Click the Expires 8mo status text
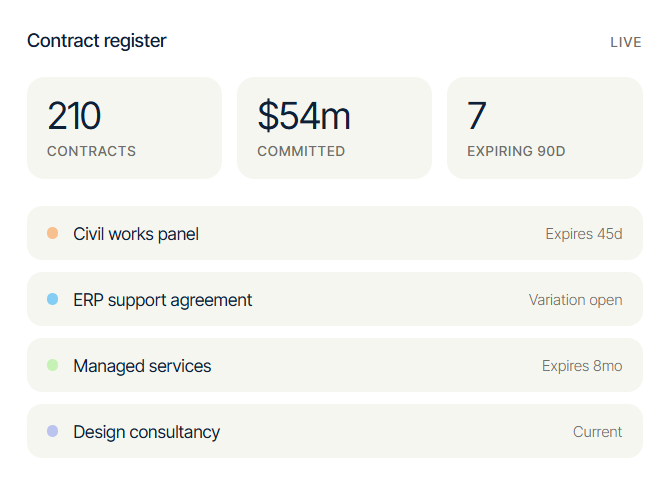Viewport: 671px width, 486px height. (x=582, y=366)
